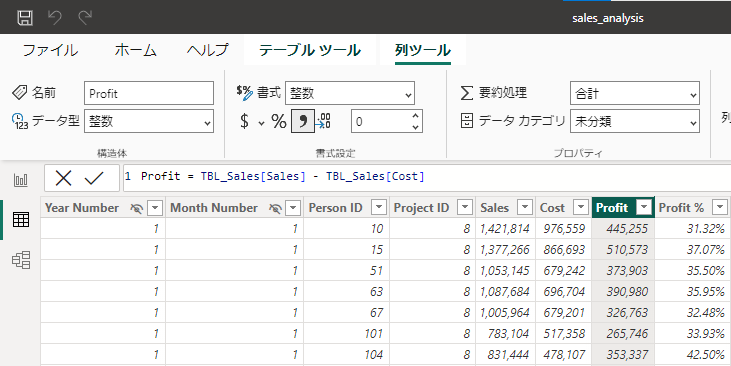Undo the last action
The image size is (731, 366).
point(55,18)
